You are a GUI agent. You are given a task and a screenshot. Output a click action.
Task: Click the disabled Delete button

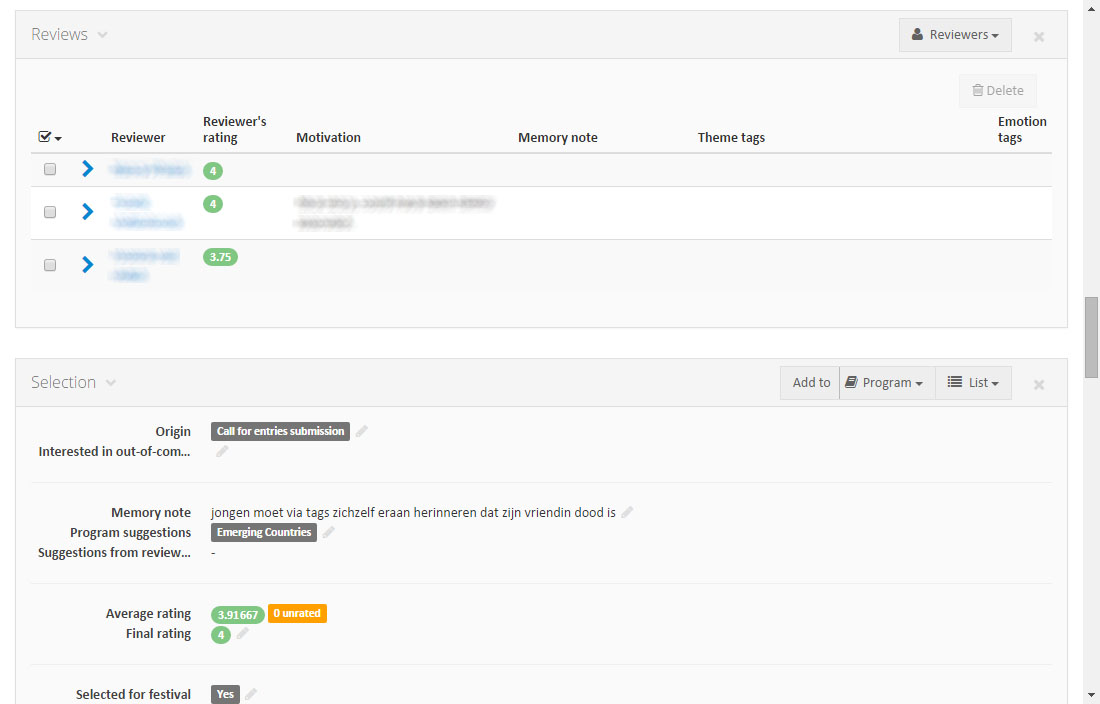pos(998,90)
